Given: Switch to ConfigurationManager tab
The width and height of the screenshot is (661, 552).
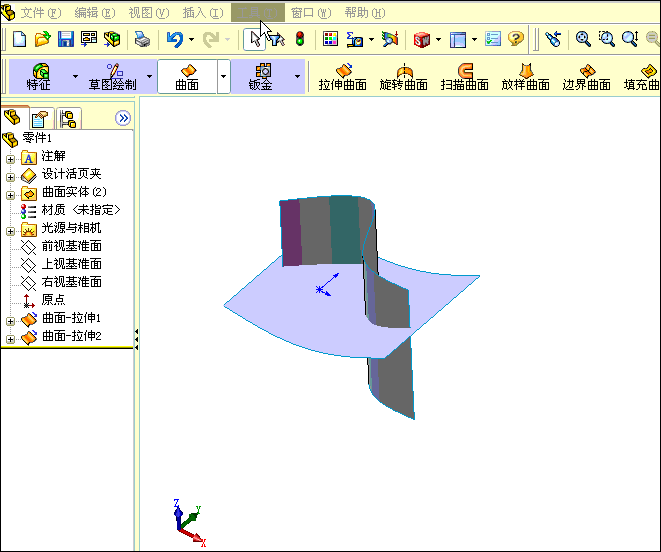Looking at the screenshot, I should (x=68, y=118).
